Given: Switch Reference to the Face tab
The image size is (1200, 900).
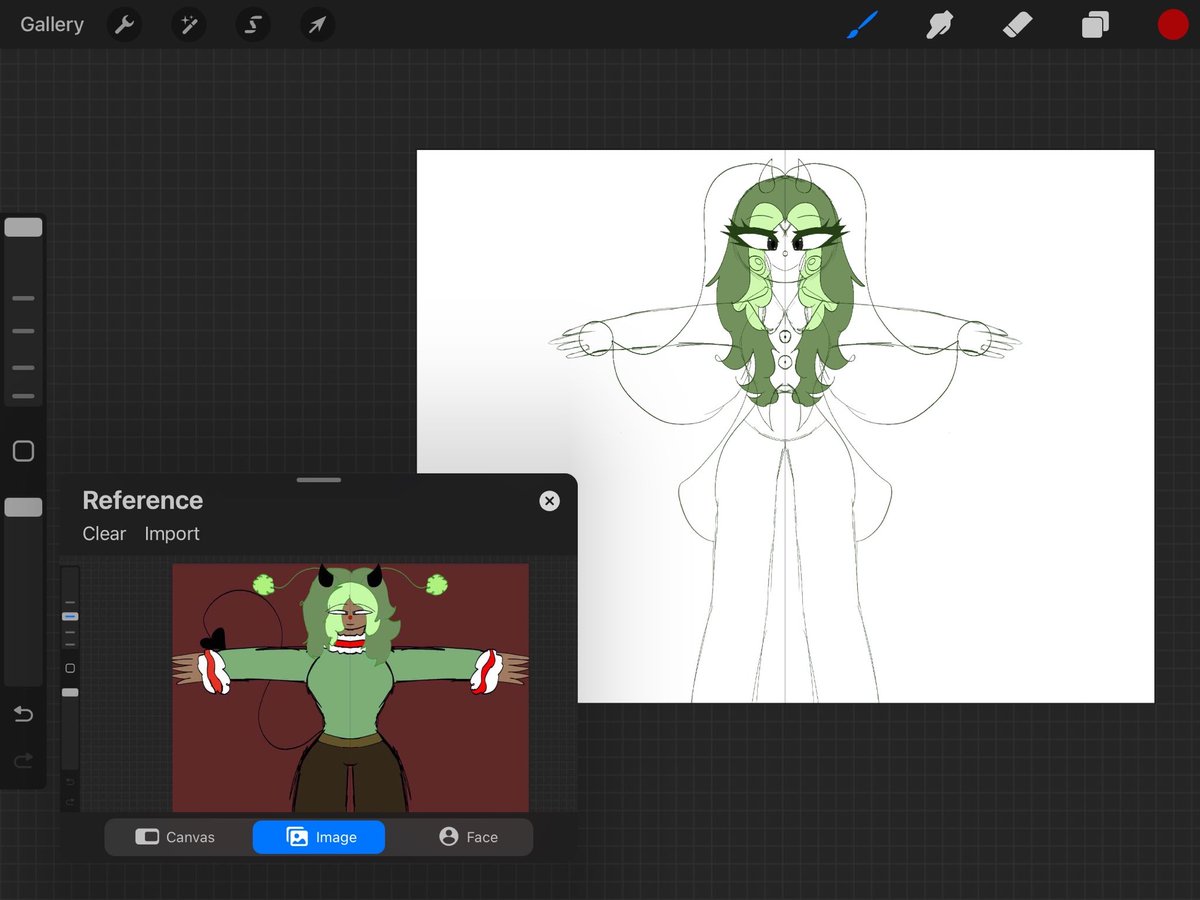Looking at the screenshot, I should coord(467,837).
